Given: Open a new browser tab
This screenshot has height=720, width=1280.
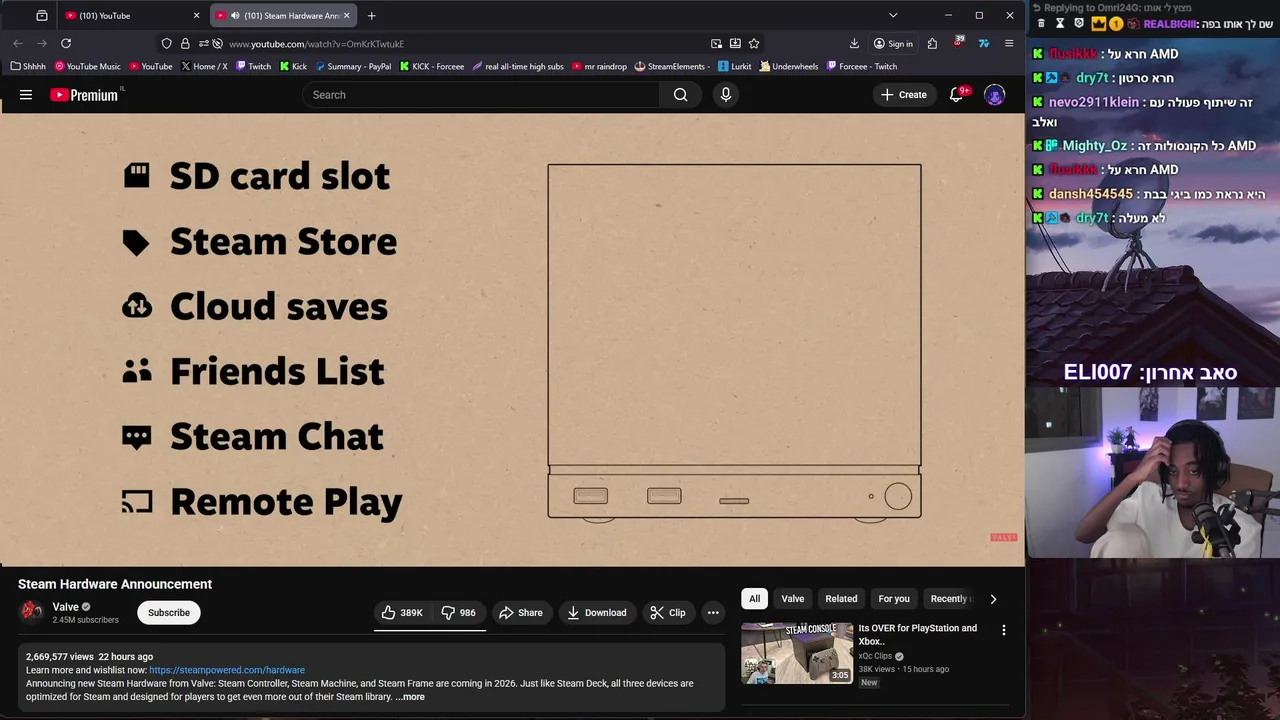Looking at the screenshot, I should pos(371,15).
